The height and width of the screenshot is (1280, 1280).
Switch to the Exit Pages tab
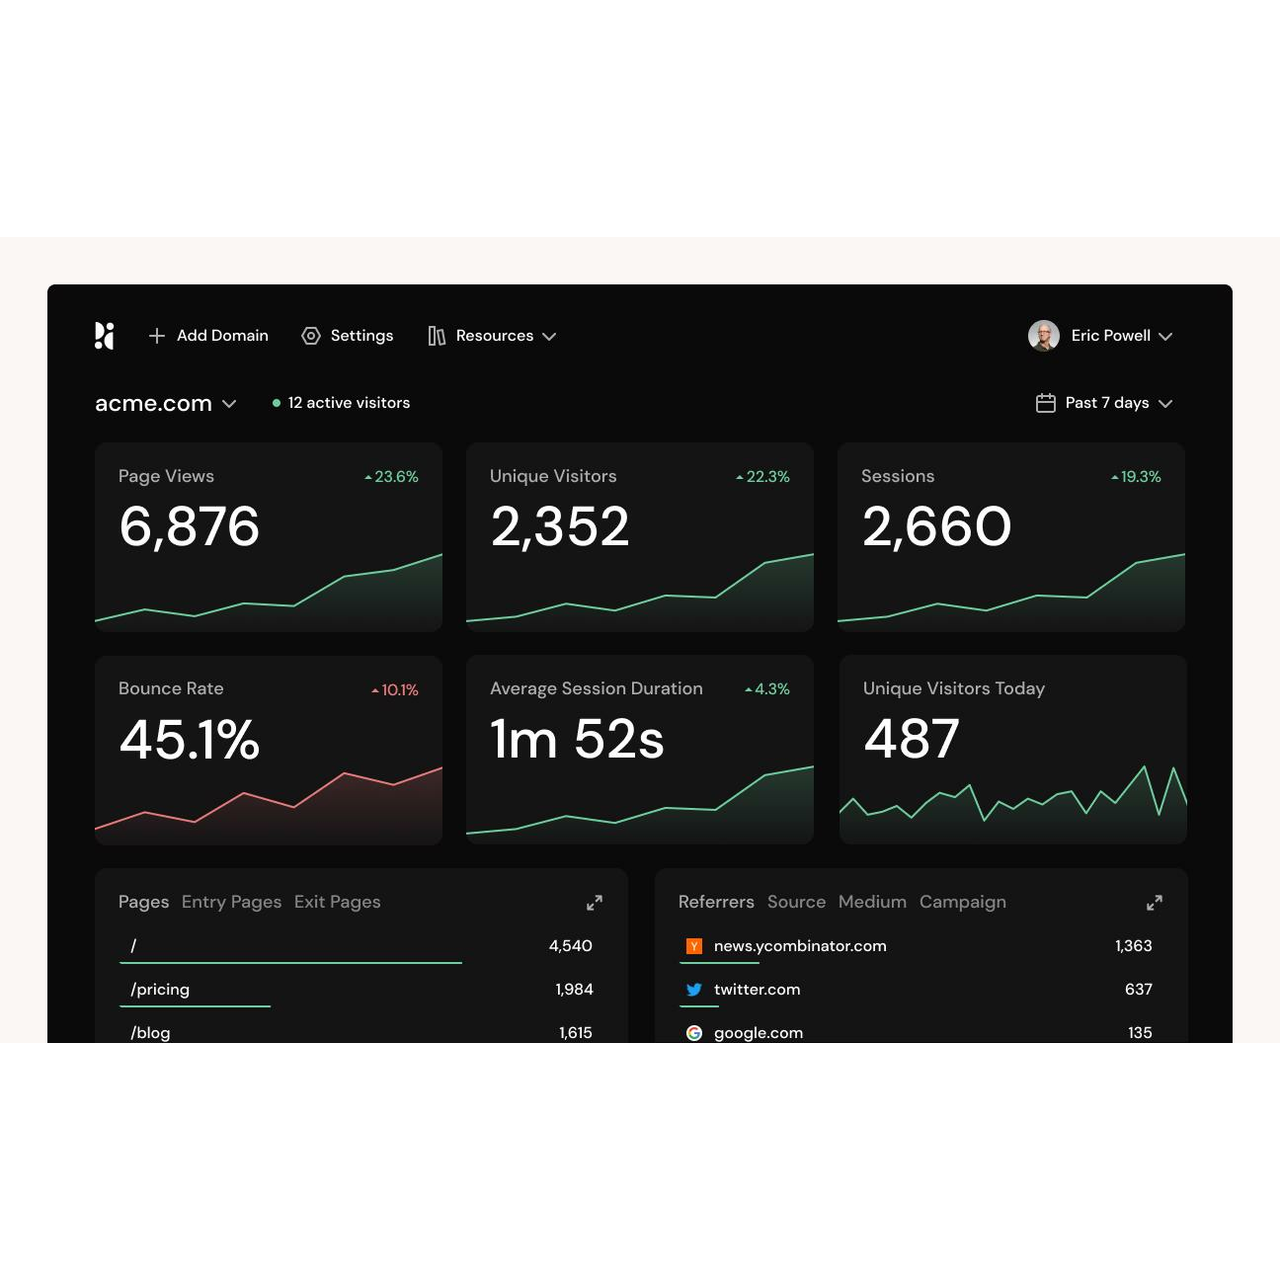click(x=337, y=902)
